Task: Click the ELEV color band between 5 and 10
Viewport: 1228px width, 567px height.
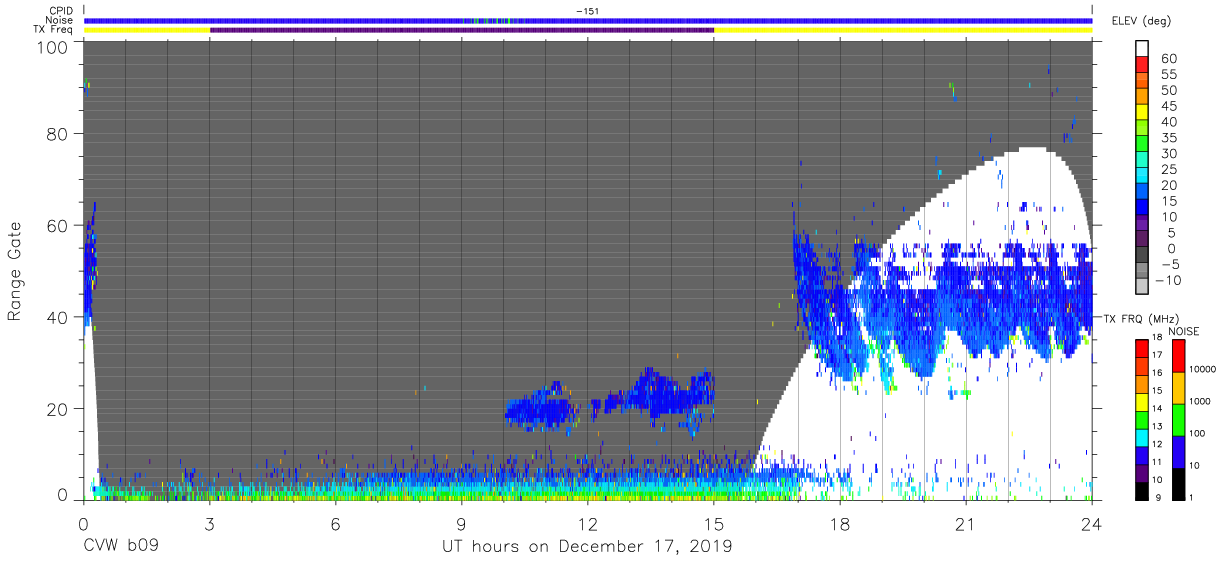Action: coord(1143,224)
